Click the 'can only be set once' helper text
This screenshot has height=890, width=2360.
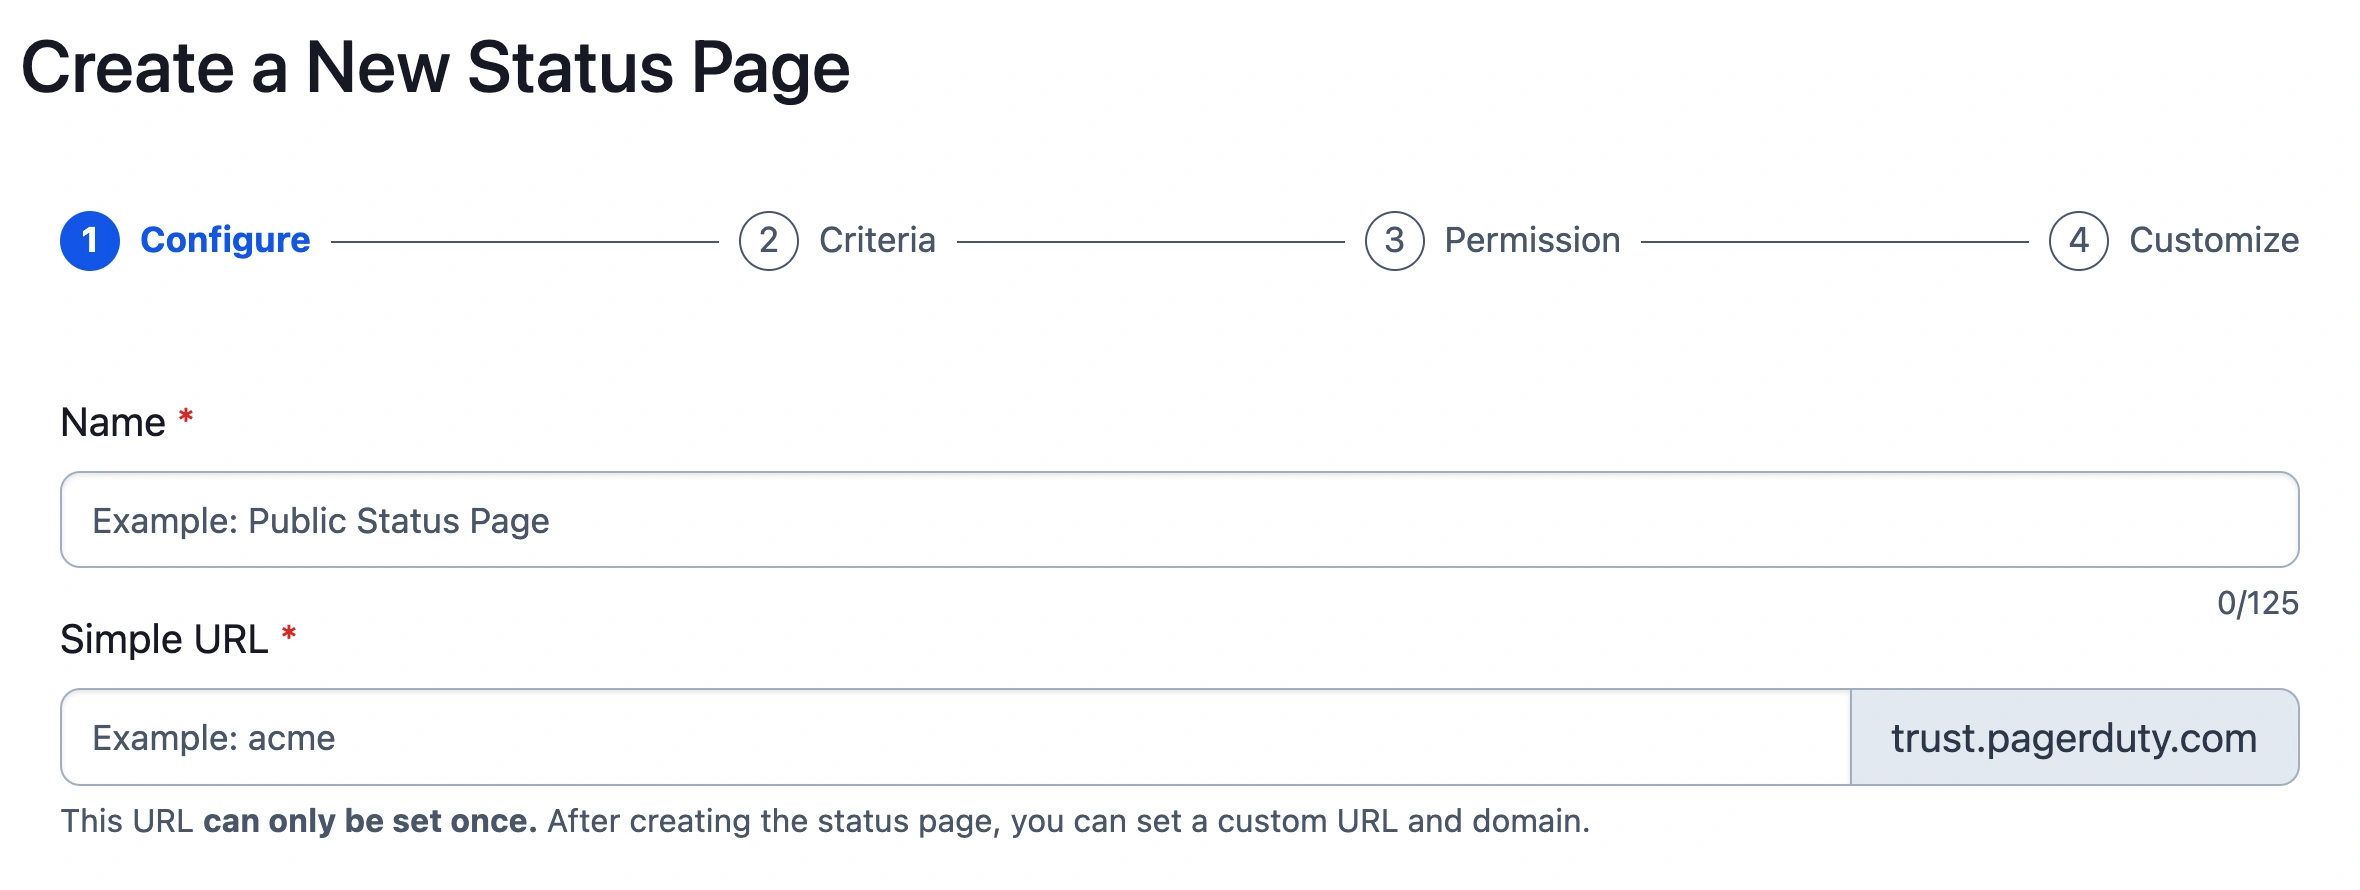[370, 821]
